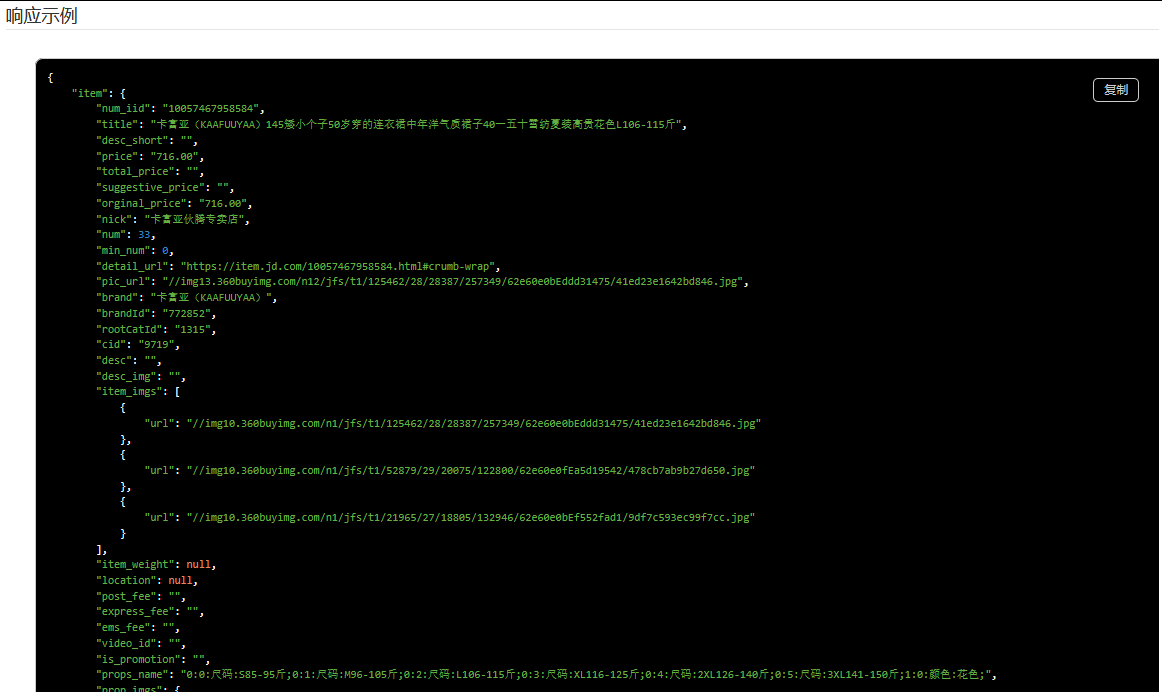Click the image URL ending 9df7c593ec99f7cc.jpg
Viewport: 1162px width, 692px height.
tap(470, 518)
